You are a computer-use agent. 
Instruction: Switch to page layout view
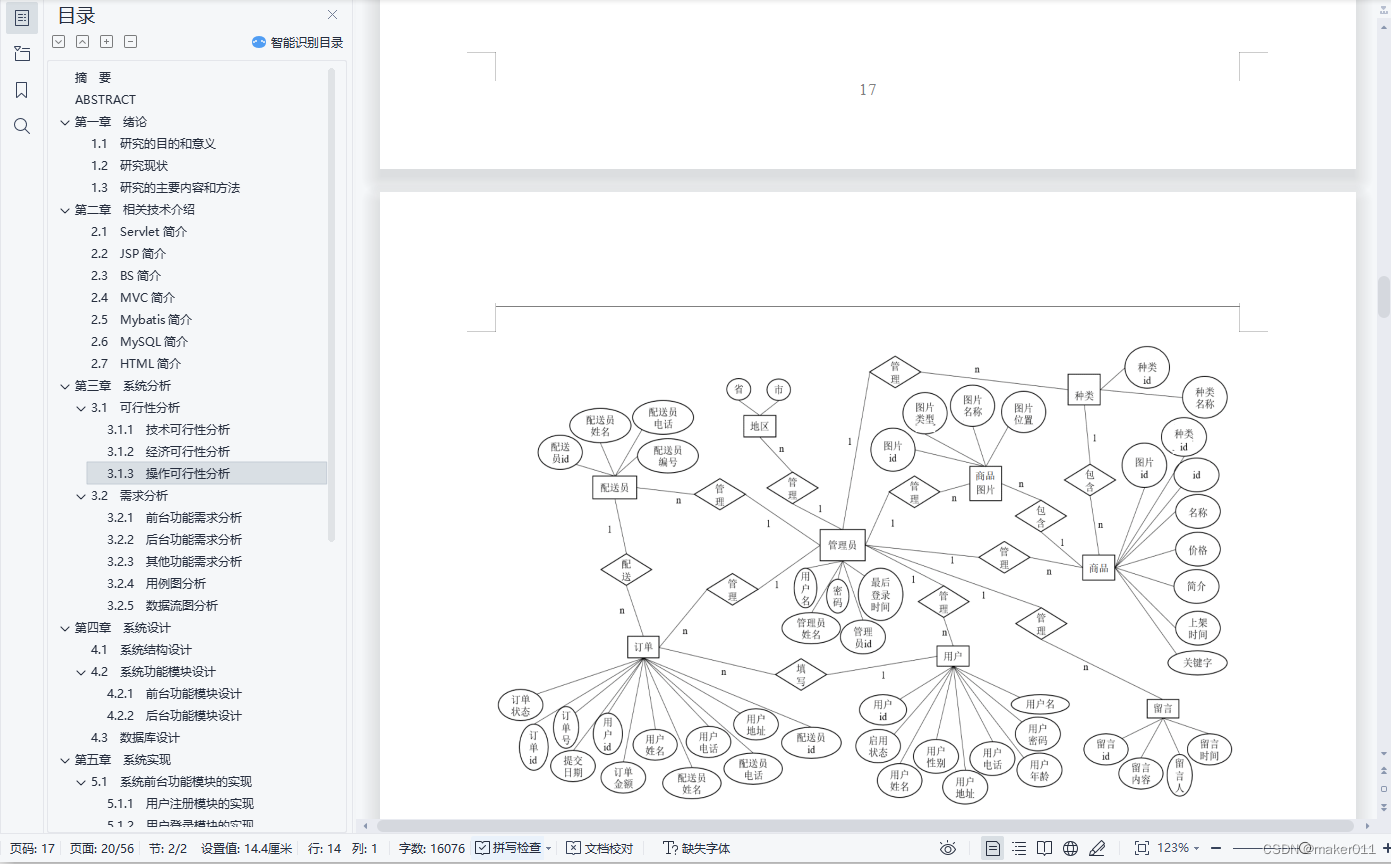tap(993, 848)
